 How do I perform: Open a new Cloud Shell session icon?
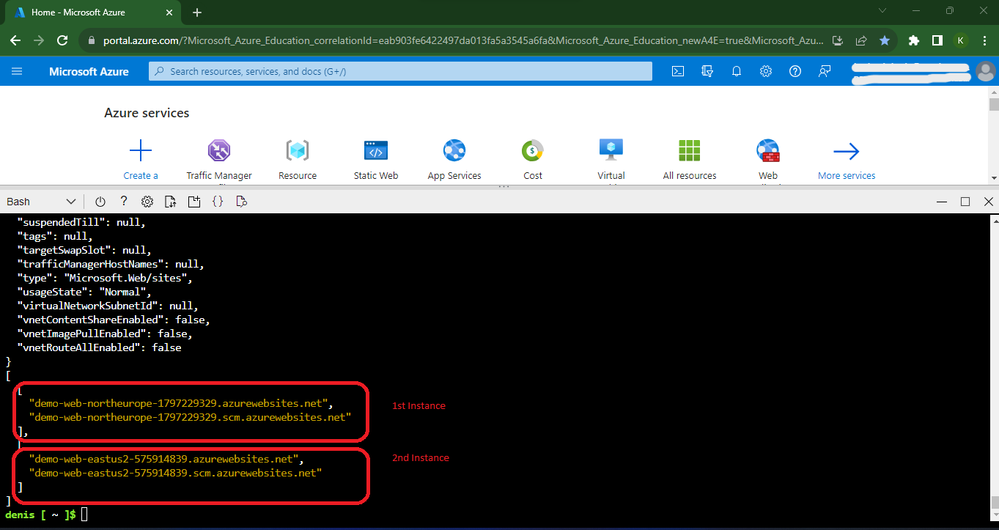(194, 201)
